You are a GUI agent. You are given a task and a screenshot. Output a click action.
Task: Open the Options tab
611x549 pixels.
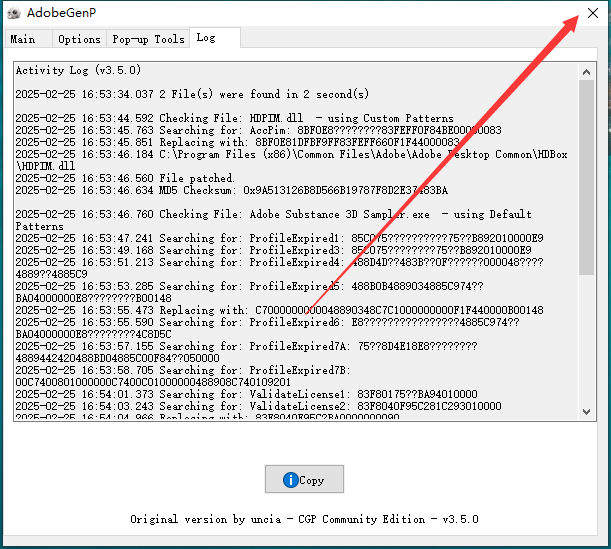(x=79, y=39)
